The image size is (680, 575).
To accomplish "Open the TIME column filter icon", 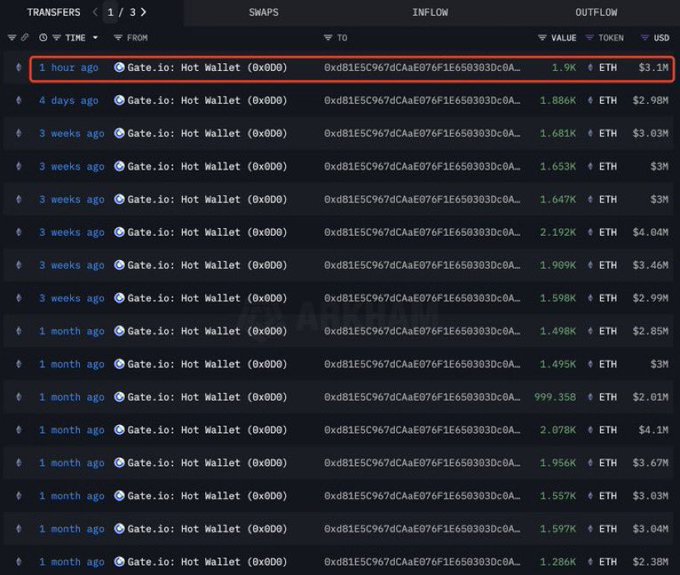I will tap(56, 38).
